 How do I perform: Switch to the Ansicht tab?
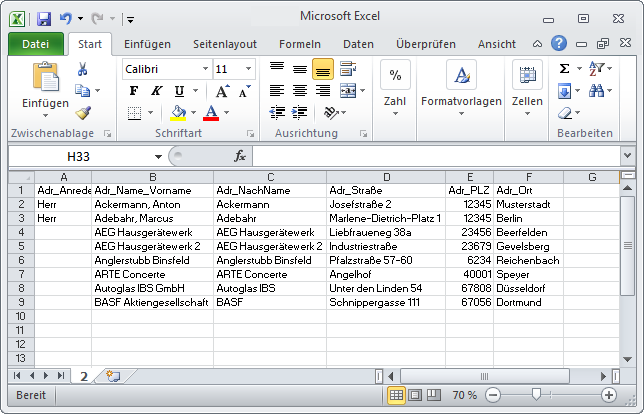497,44
